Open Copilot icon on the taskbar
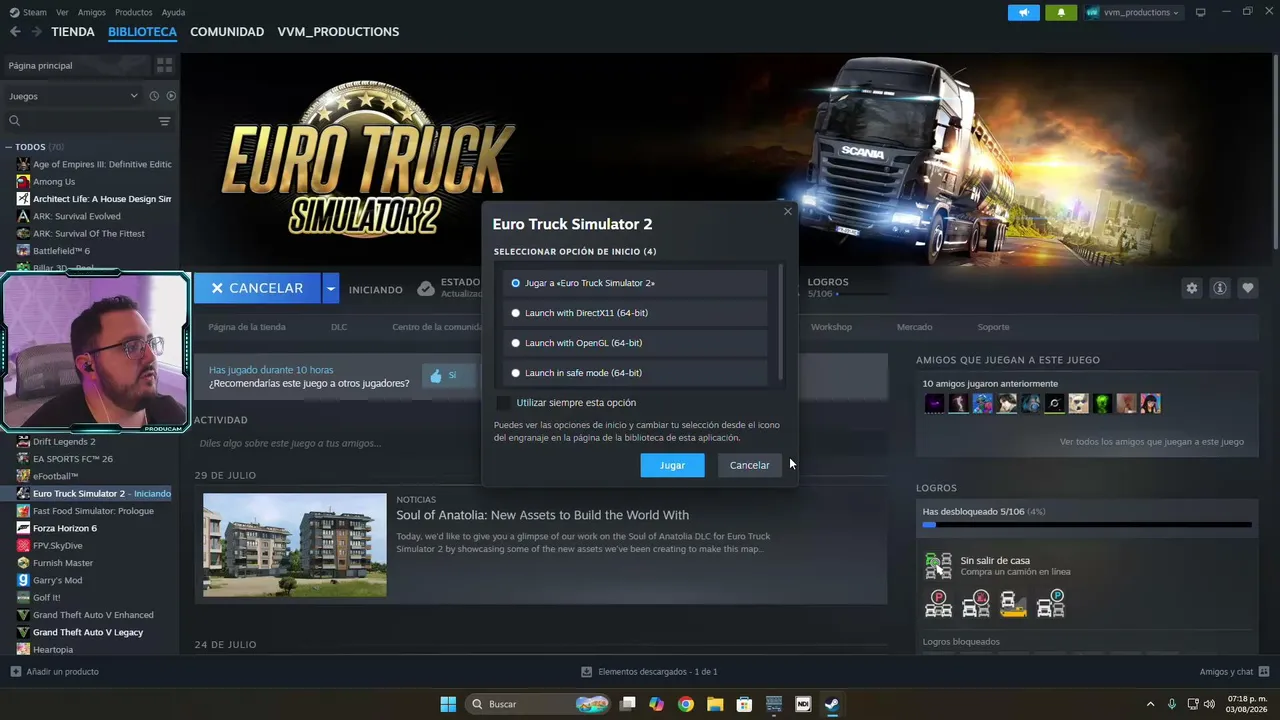1280x720 pixels. click(656, 704)
